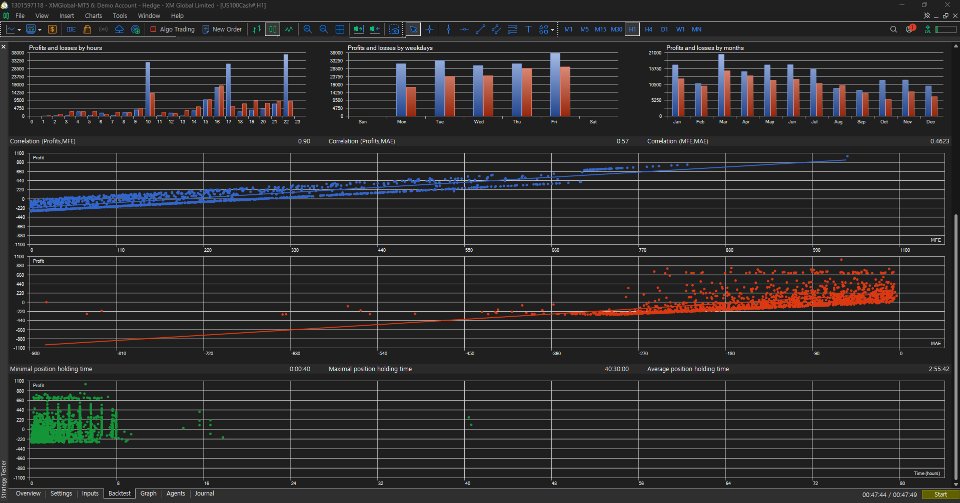Open the Tools menu
Viewport: 960px width, 503px height.
(120, 15)
